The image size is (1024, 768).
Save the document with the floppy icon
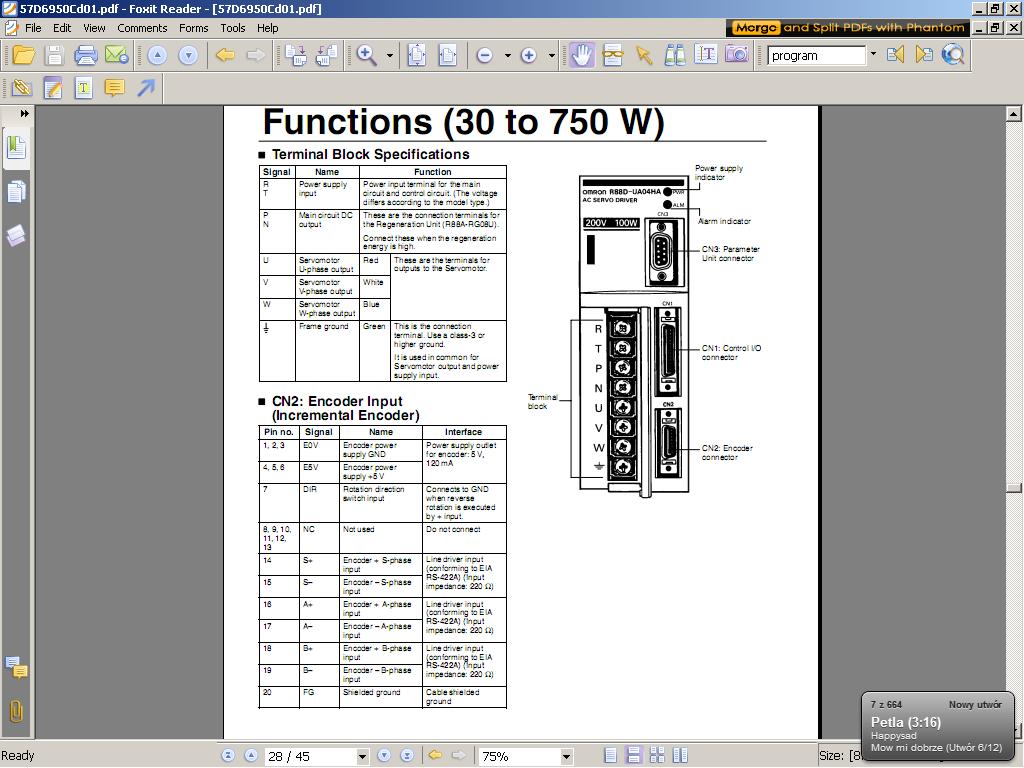[54, 55]
